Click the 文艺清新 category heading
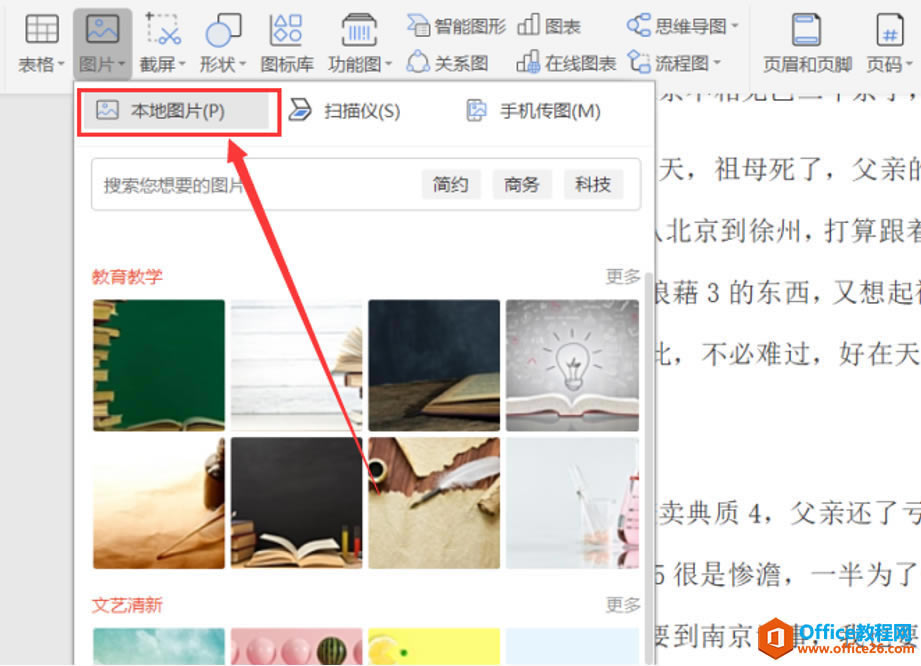Image resolution: width=921 pixels, height=666 pixels. point(127,605)
